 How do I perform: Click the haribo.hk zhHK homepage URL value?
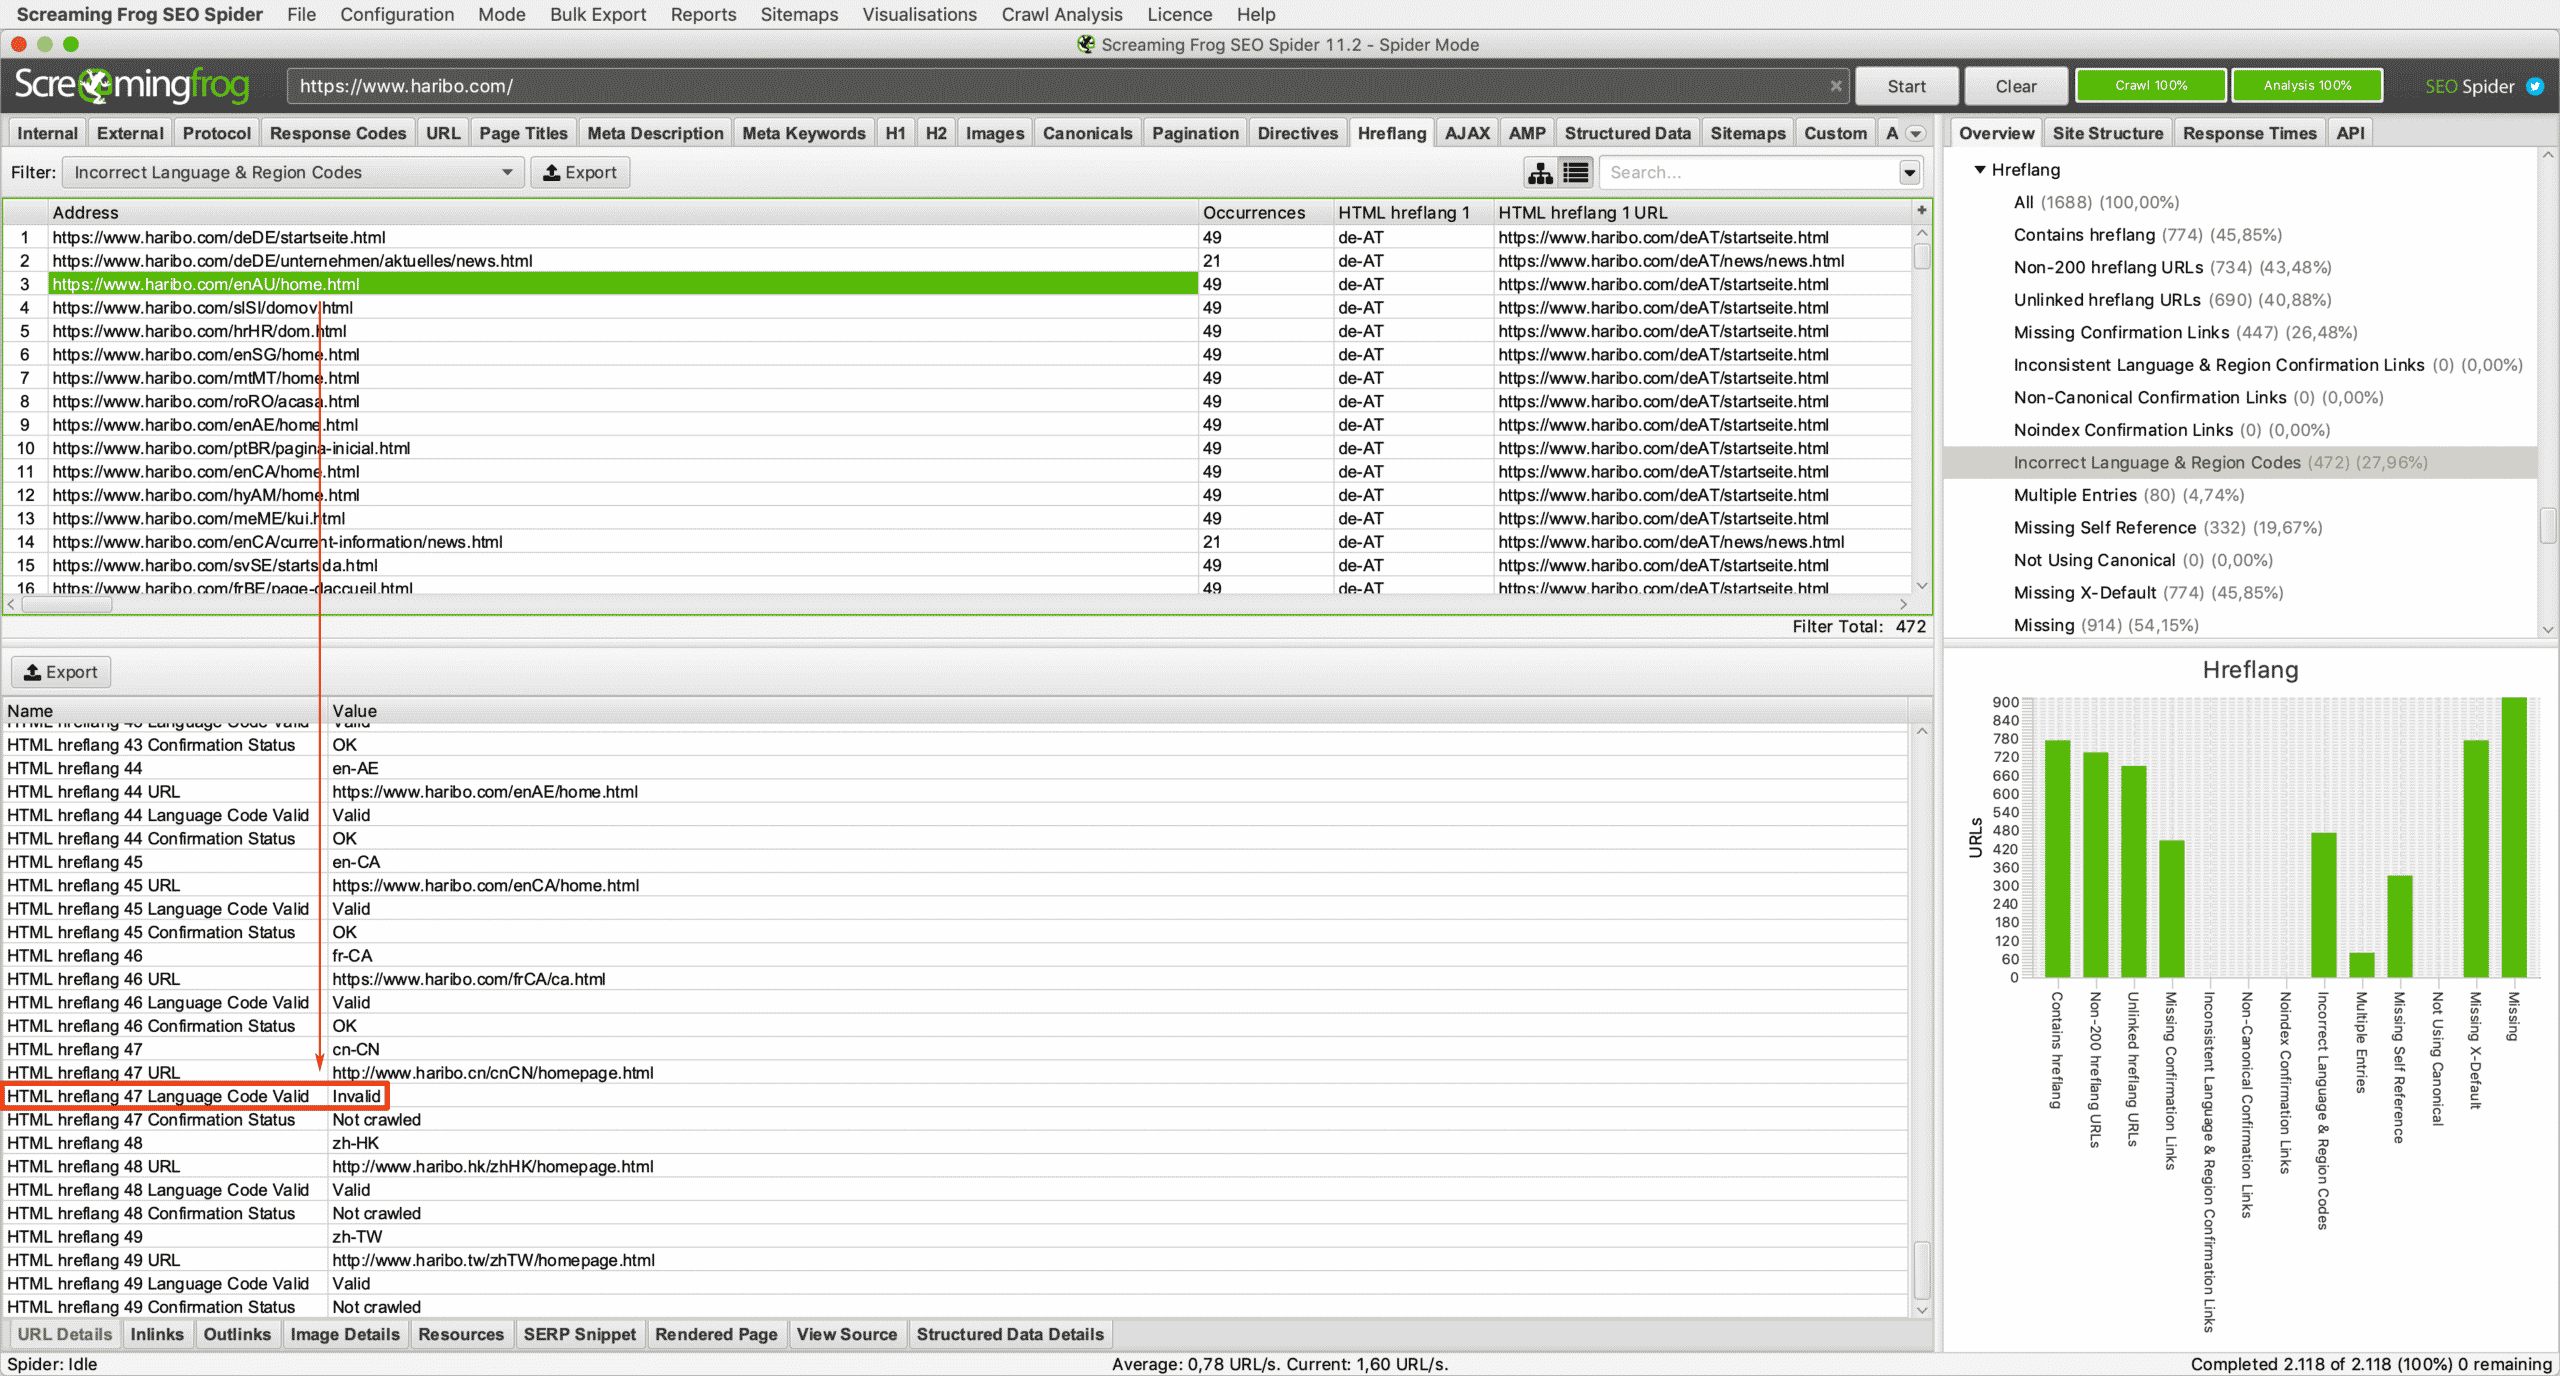[x=492, y=1166]
